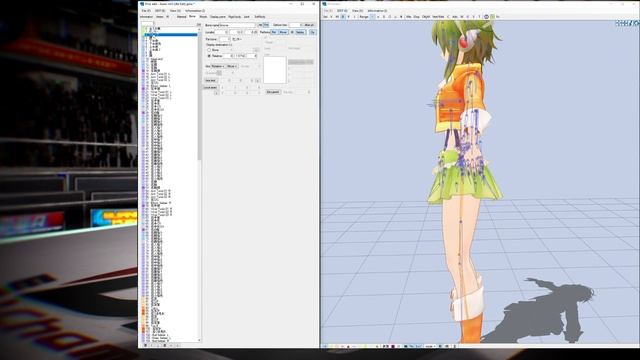
Task: Toggle the Op performance button
Action: tap(313, 32)
